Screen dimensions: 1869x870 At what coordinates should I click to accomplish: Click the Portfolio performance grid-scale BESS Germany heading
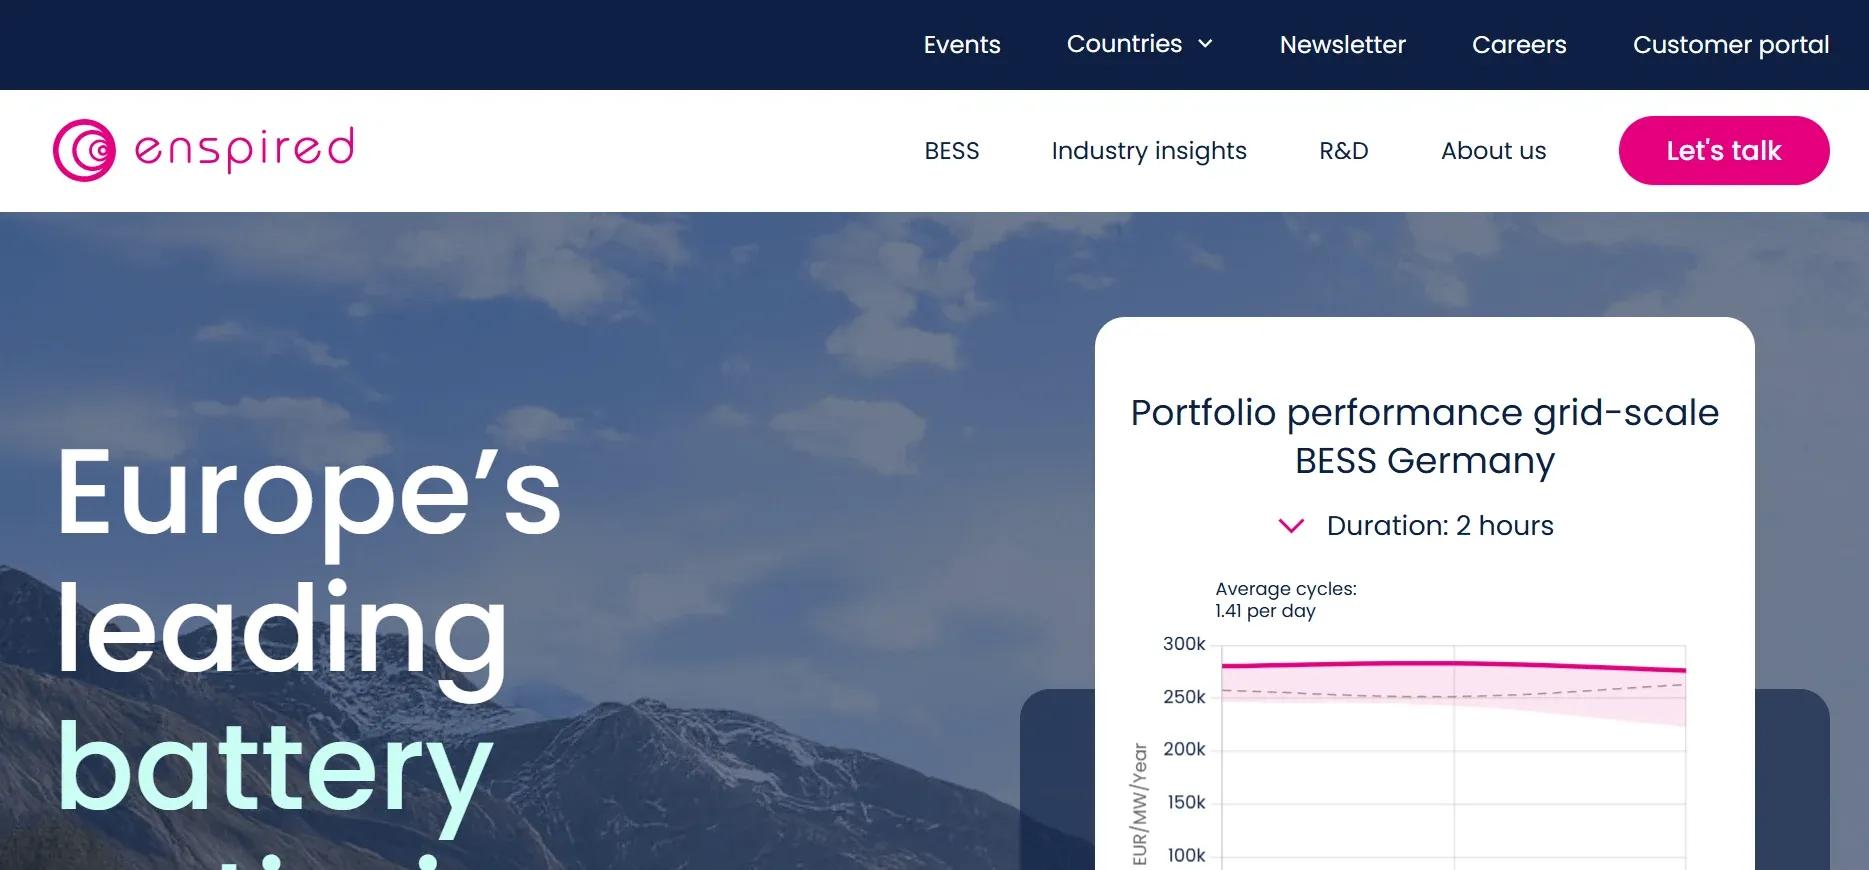coord(1425,437)
